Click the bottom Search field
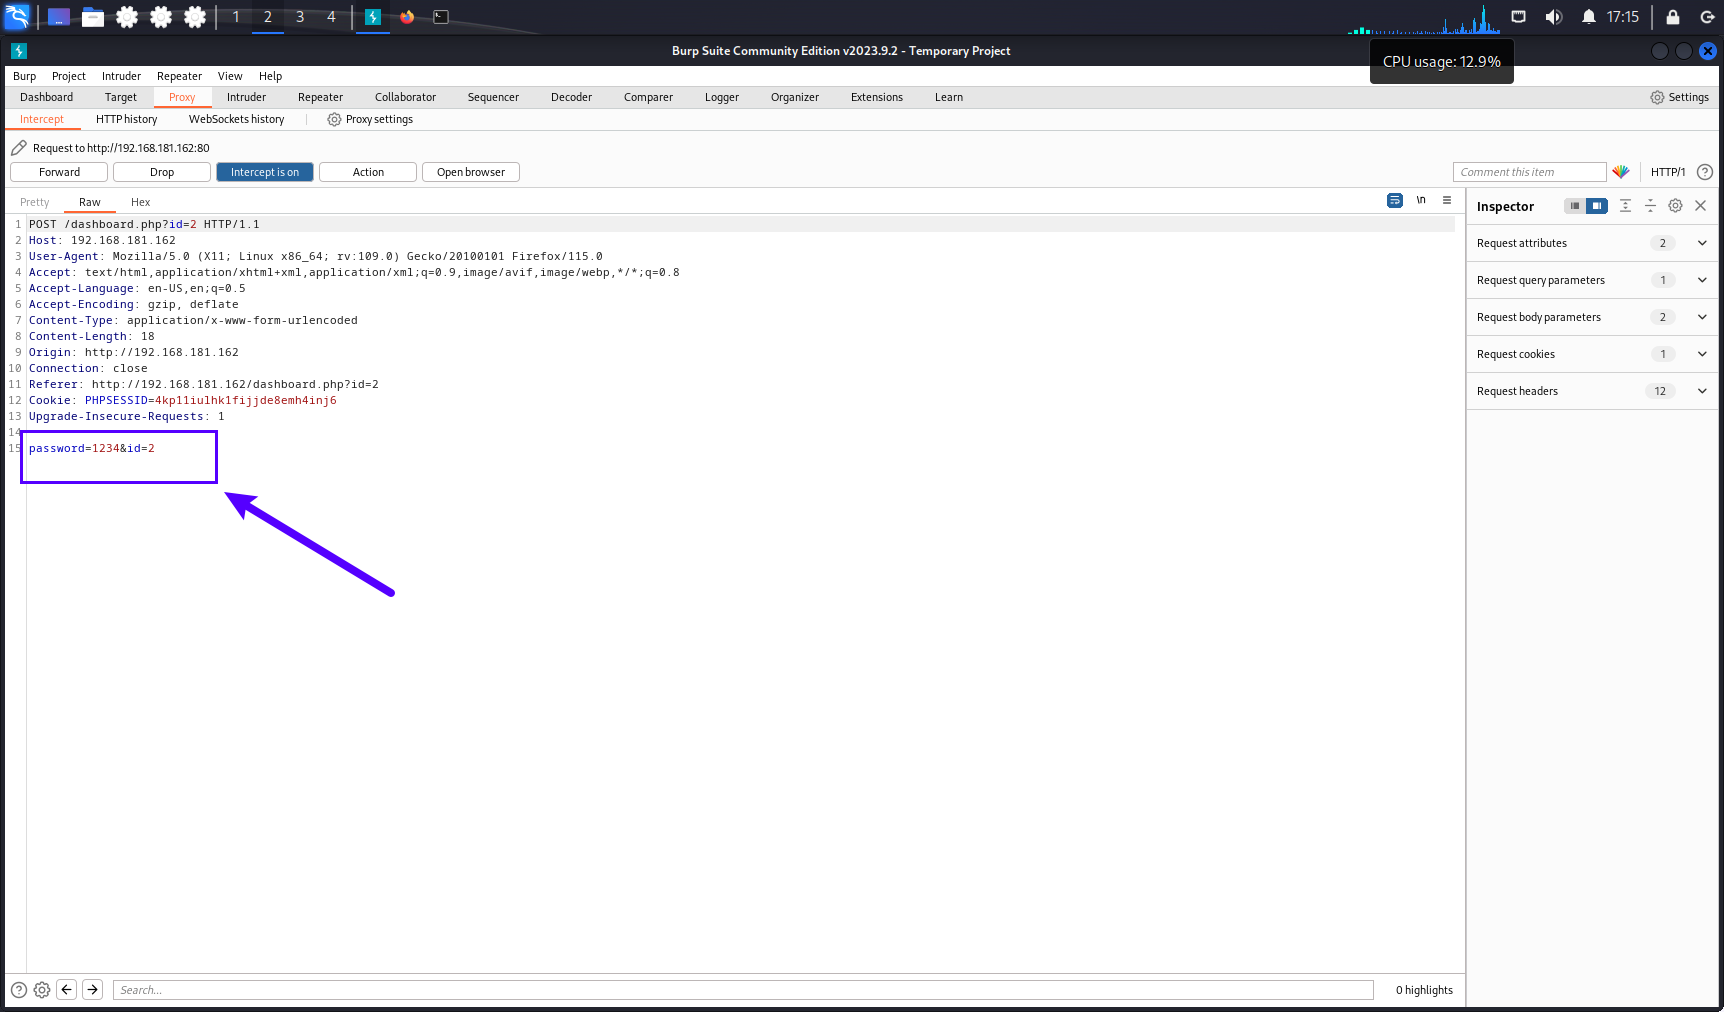Screen dimensions: 1724x1012 [x=743, y=990]
